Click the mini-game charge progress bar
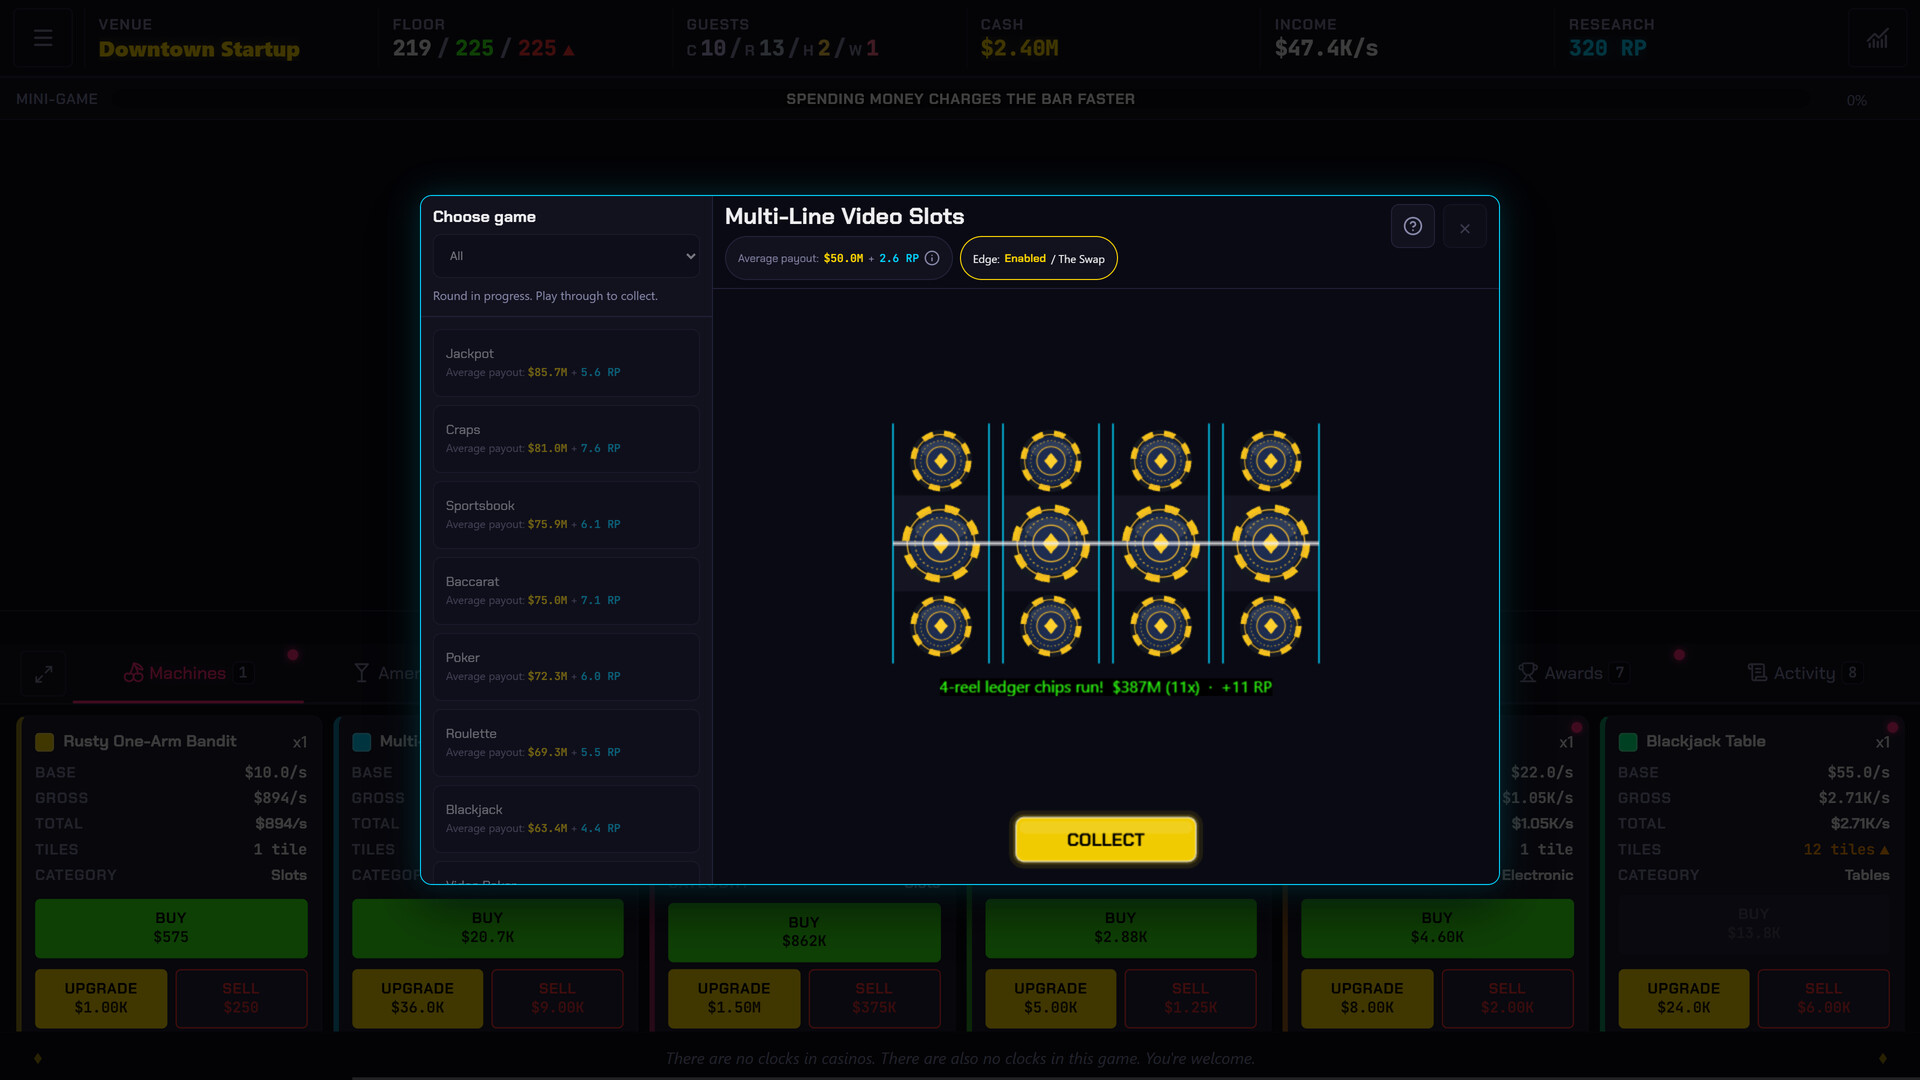The height and width of the screenshot is (1080, 1920). (960, 100)
